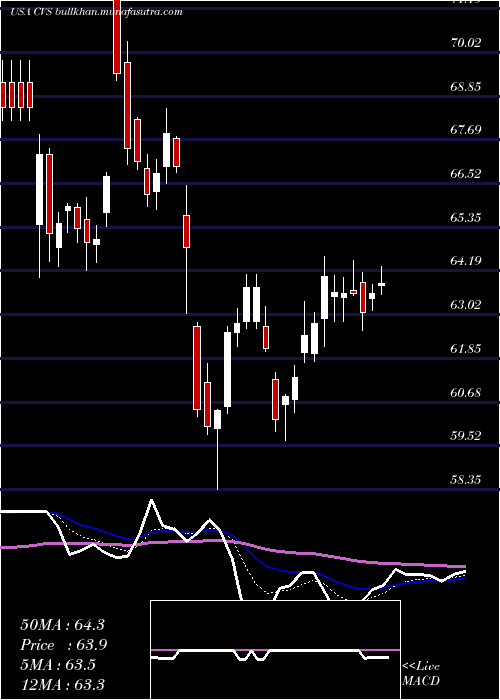The height and width of the screenshot is (700, 500).
Task: Click the USA CVS bullkhan.munafasutra.com watermark
Action: click(x=96, y=12)
